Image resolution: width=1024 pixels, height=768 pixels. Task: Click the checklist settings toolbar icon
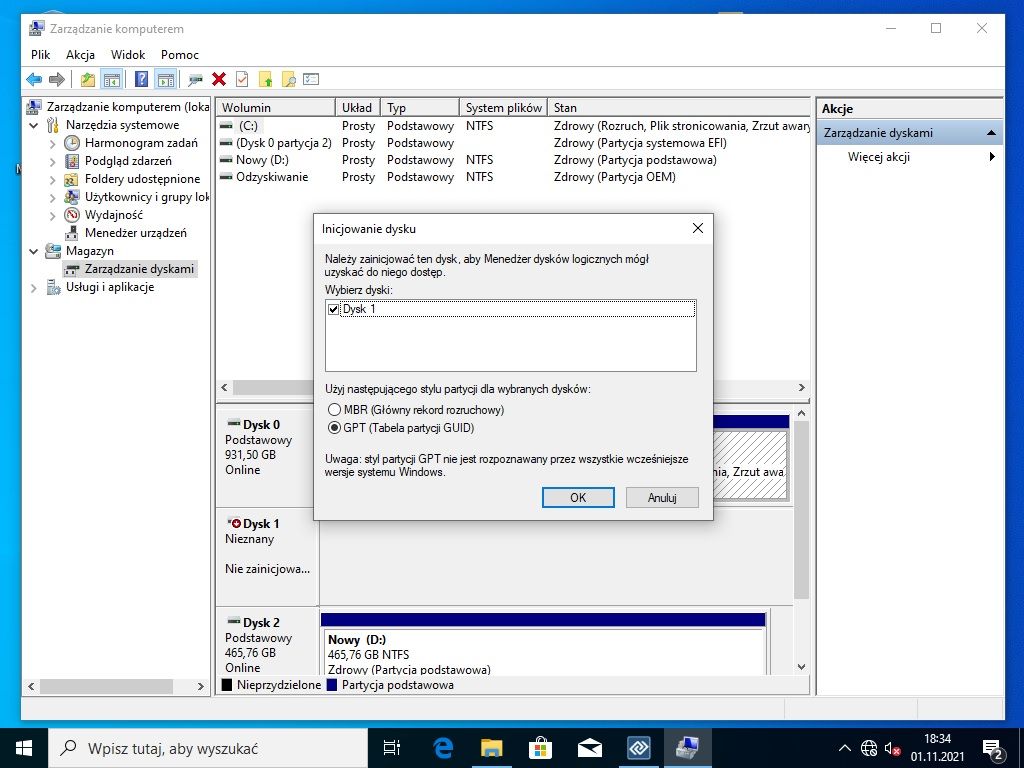pyautogui.click(x=311, y=80)
